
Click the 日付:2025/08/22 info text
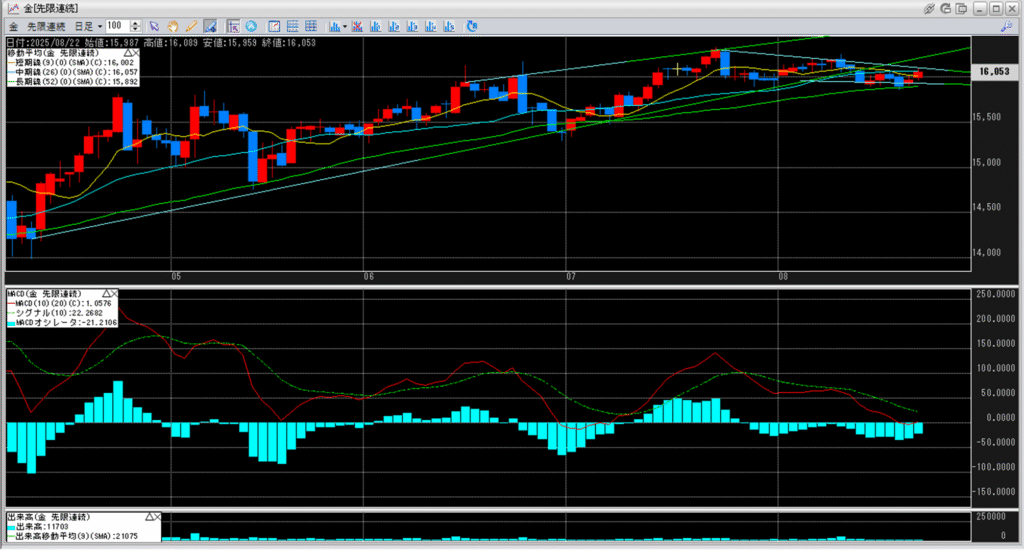44,42
